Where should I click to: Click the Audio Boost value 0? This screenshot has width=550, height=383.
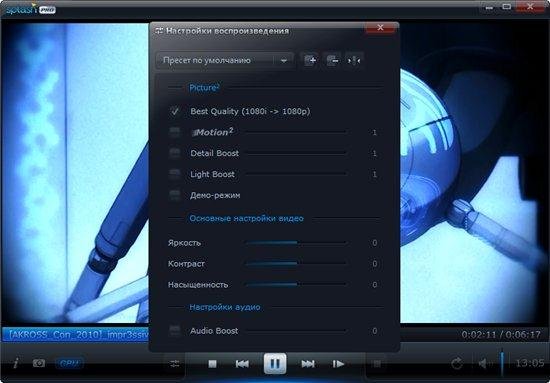point(375,331)
